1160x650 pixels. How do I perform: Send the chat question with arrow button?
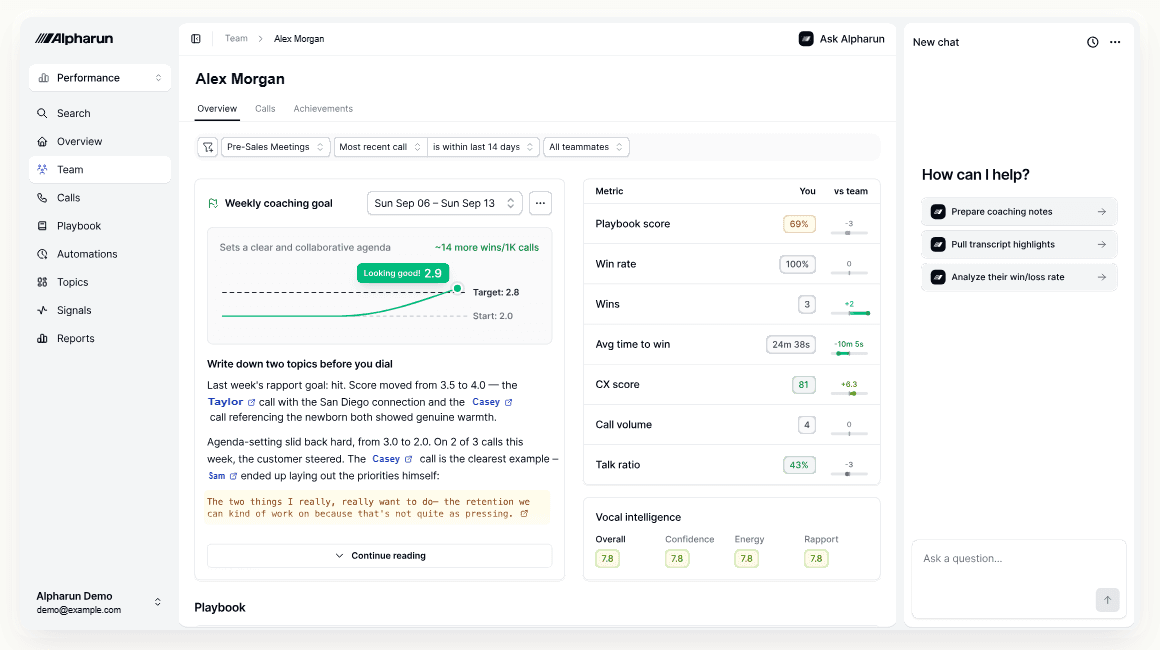pos(1107,600)
